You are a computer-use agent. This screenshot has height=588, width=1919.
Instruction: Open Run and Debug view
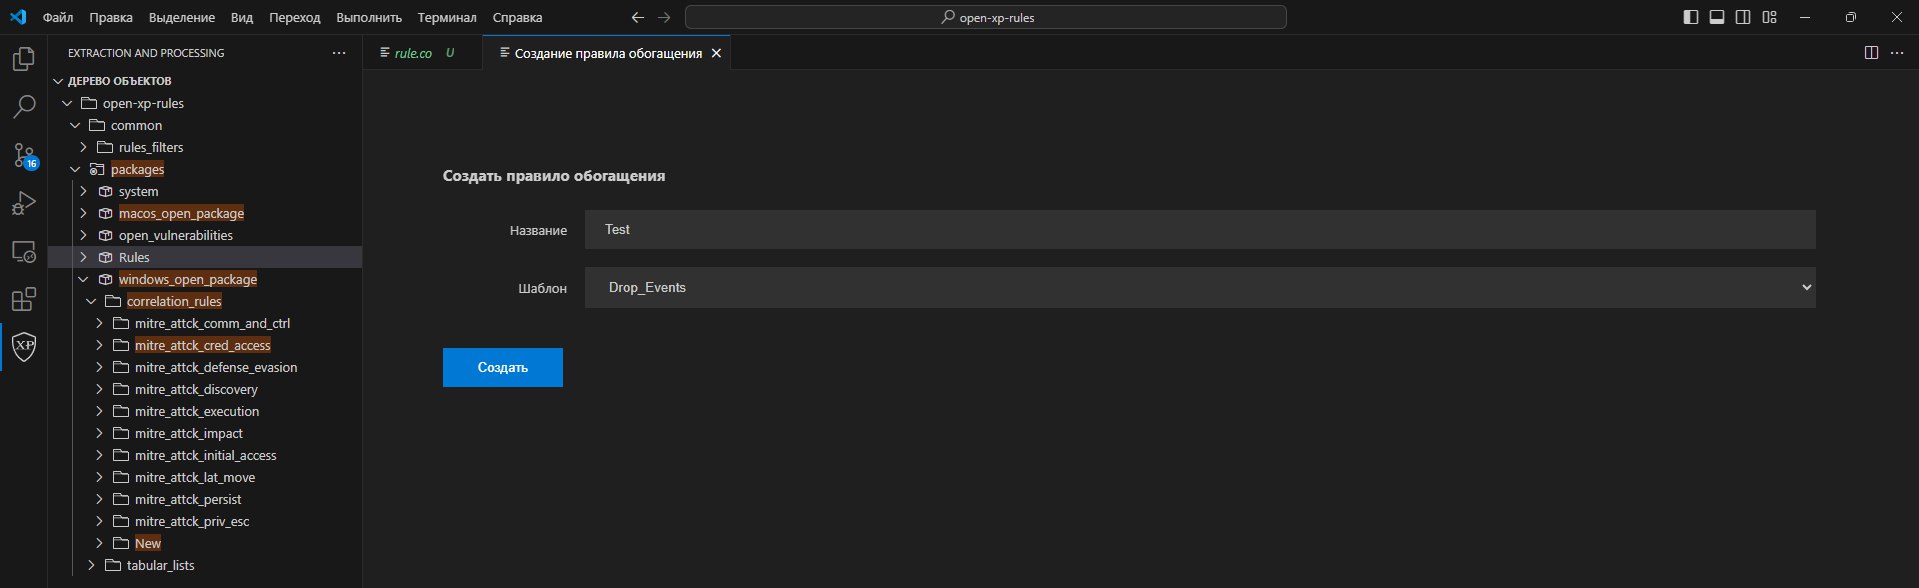24,203
